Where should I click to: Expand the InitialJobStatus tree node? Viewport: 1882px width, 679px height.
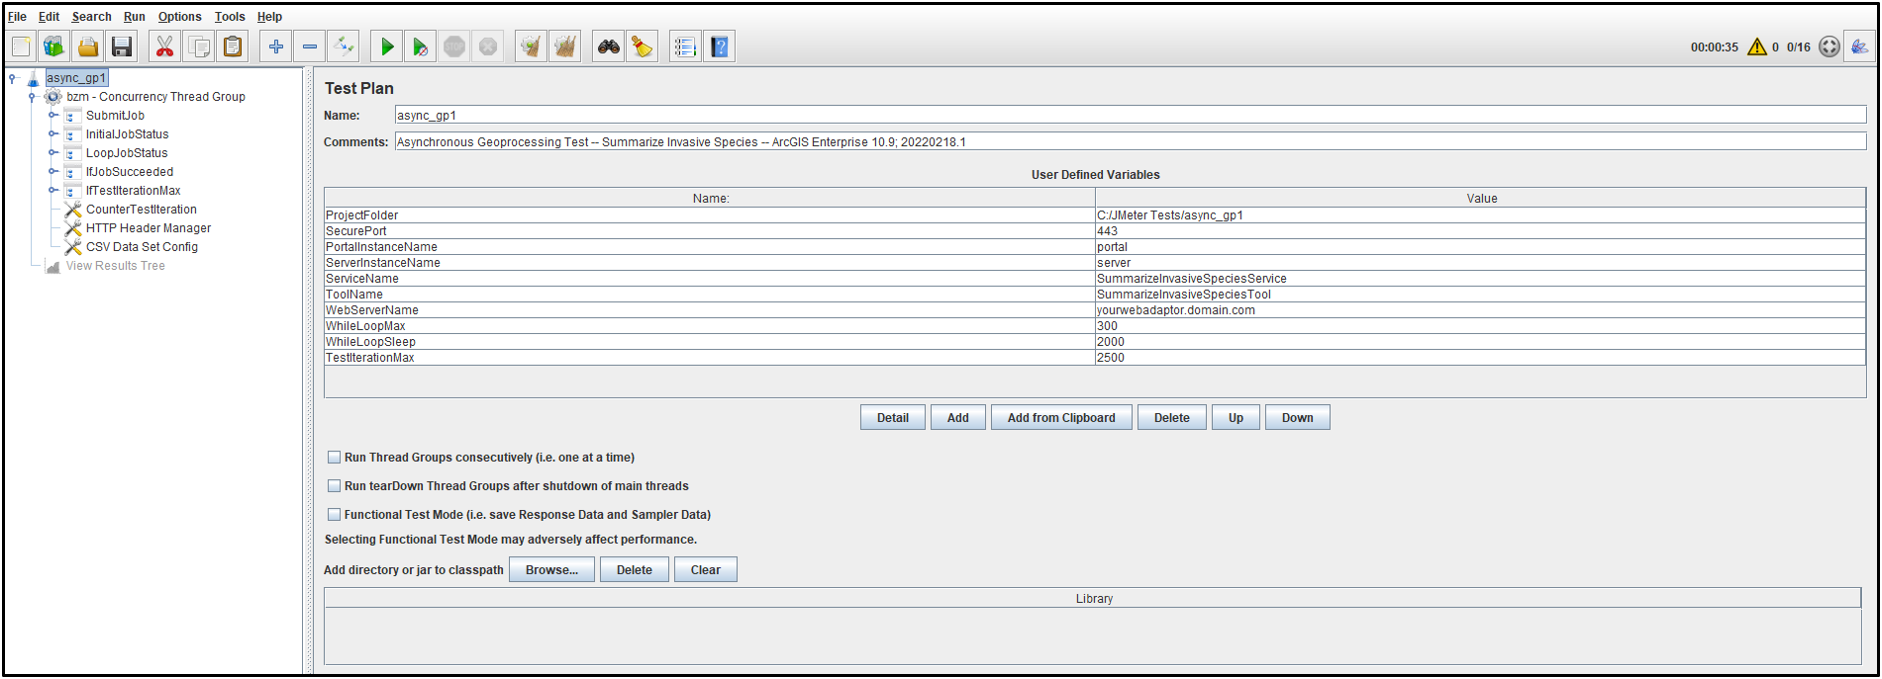pos(53,134)
